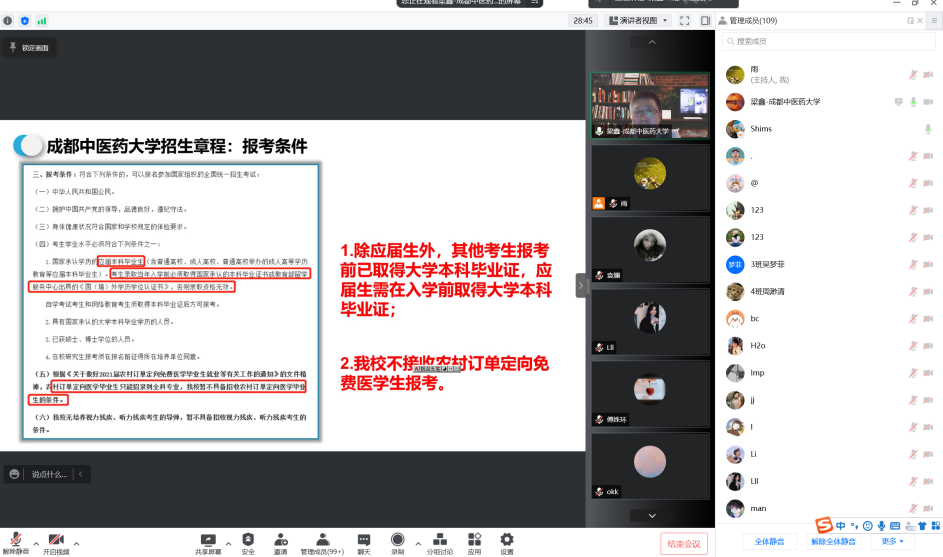943x557 pixels.
Task: Search members in the 搜索成员 field
Action: [829, 42]
